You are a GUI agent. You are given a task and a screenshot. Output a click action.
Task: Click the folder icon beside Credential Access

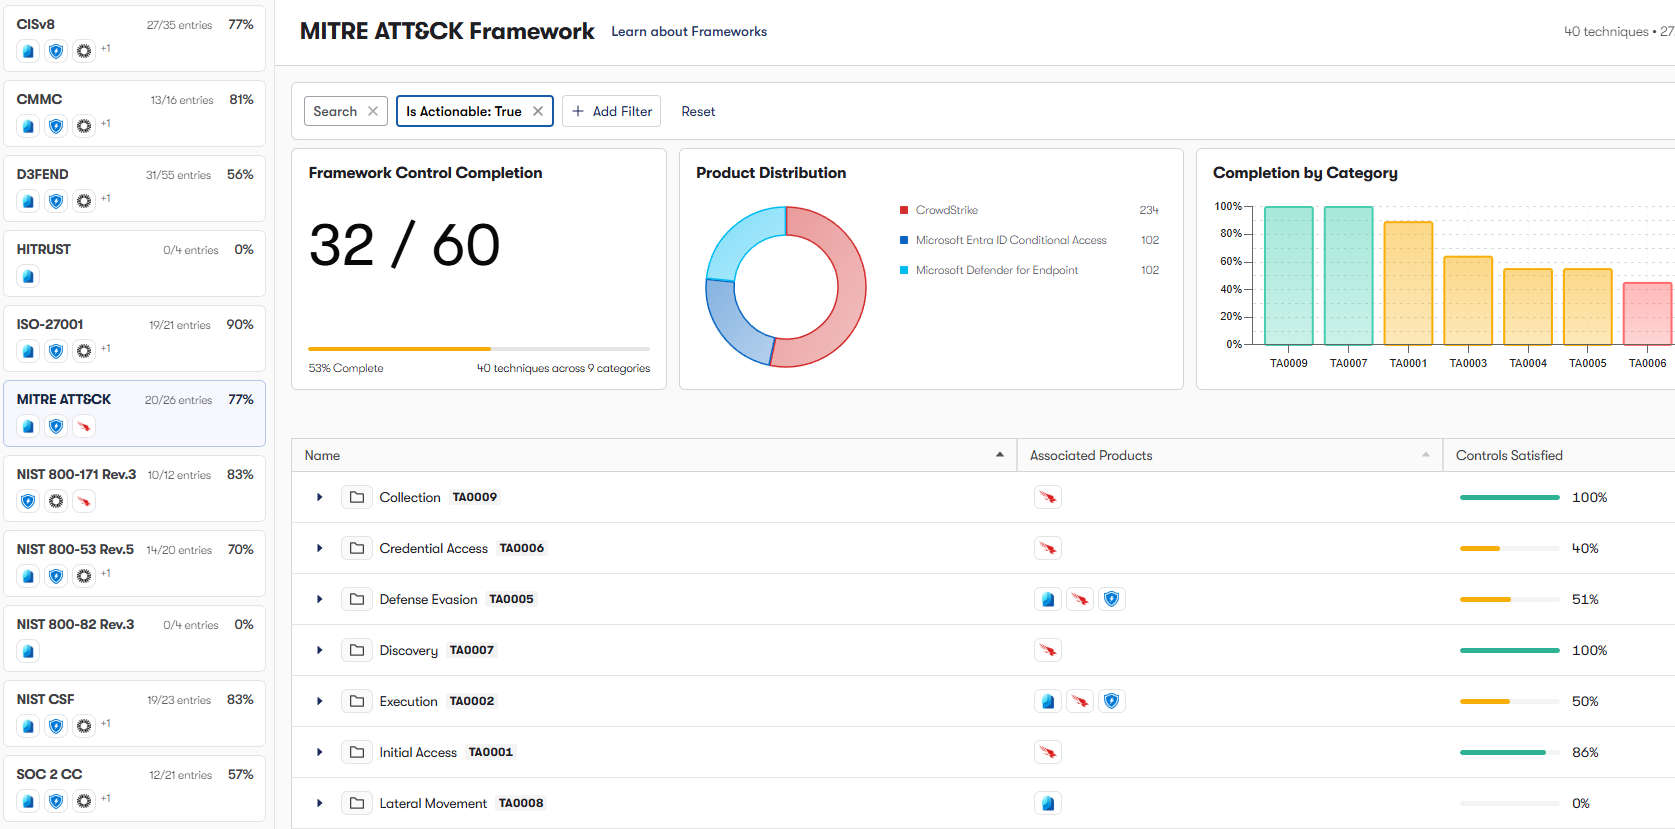click(357, 548)
